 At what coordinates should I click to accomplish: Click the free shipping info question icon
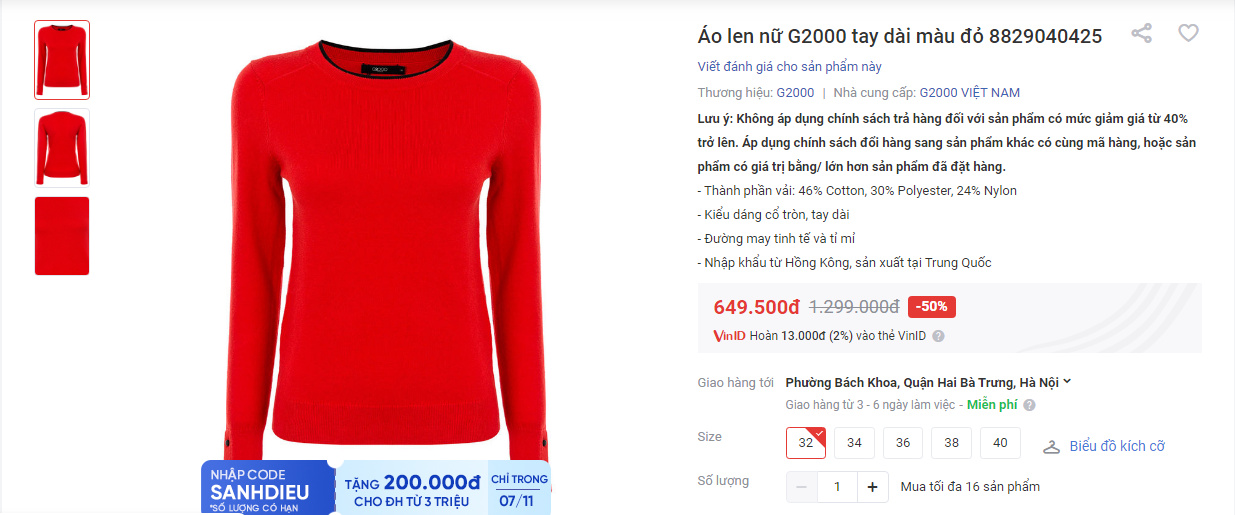1029,405
